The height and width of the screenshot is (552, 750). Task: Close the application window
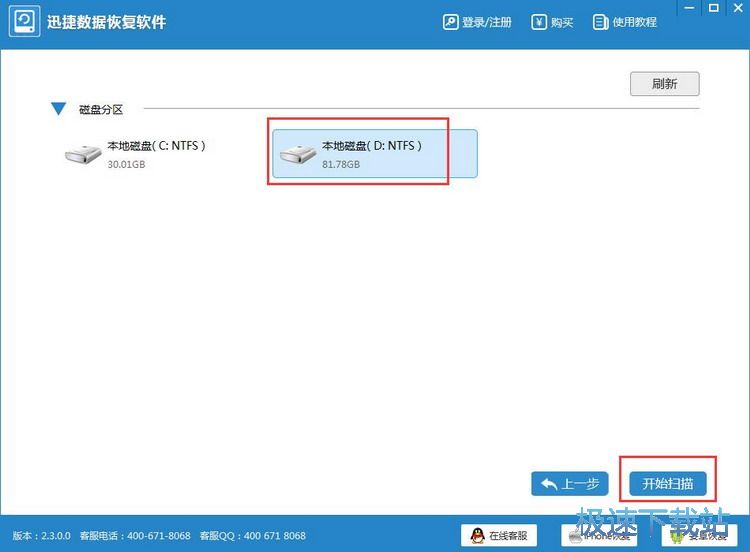tap(738, 8)
